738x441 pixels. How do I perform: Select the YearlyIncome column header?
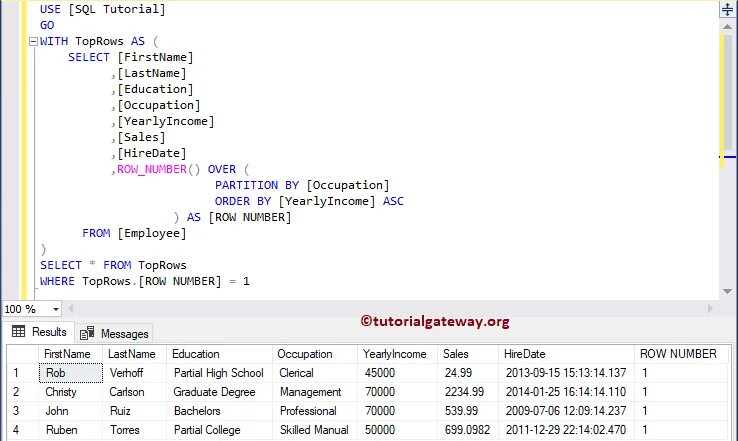pyautogui.click(x=398, y=354)
